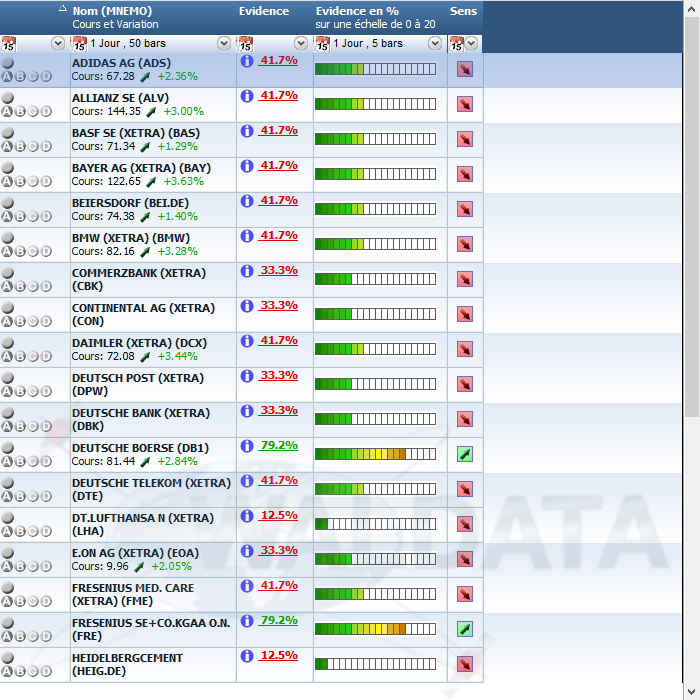Toggle list D for BAYER AG
The image size is (700, 700).
point(46,181)
